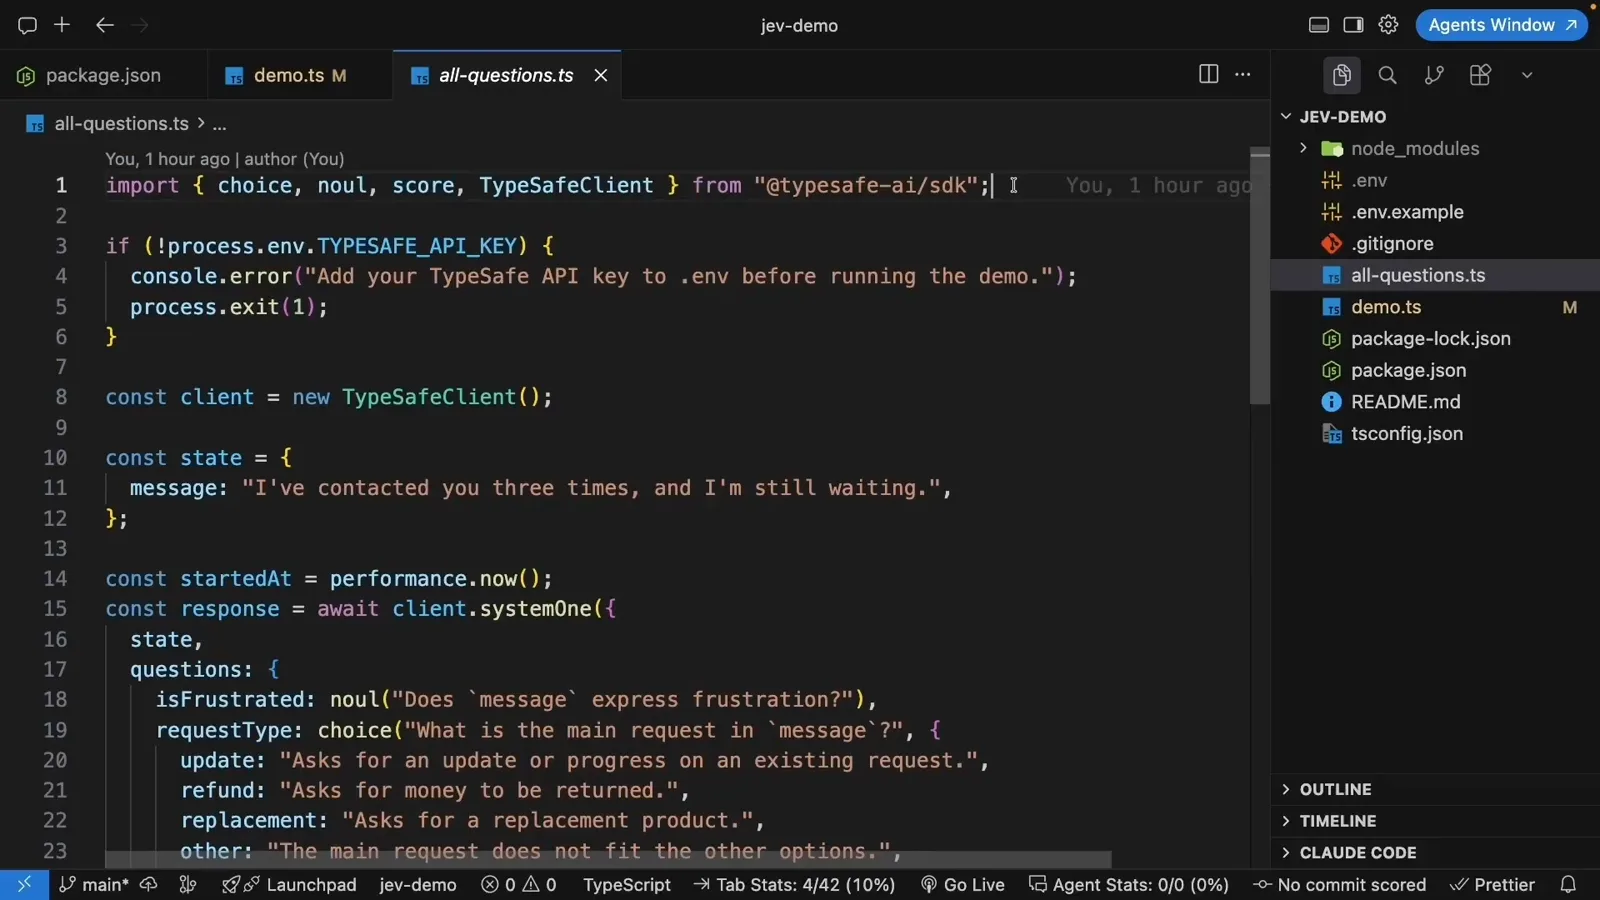This screenshot has width=1600, height=900.
Task: Click jev-demo status bar item
Action: coord(418,885)
